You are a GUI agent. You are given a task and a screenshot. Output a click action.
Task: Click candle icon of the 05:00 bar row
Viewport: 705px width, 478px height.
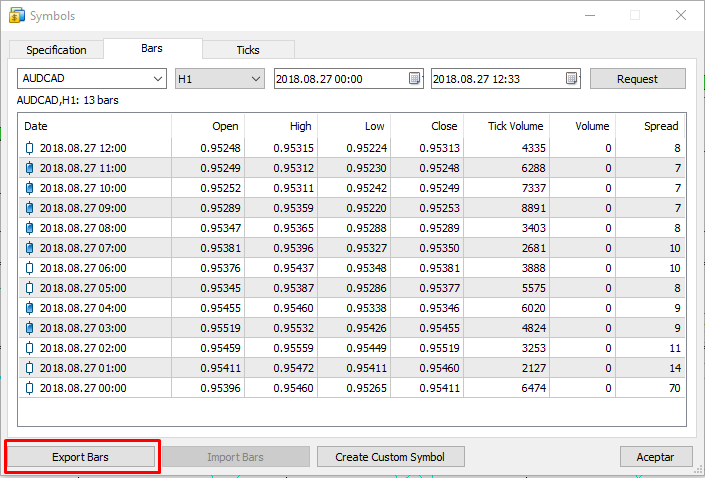click(x=29, y=288)
